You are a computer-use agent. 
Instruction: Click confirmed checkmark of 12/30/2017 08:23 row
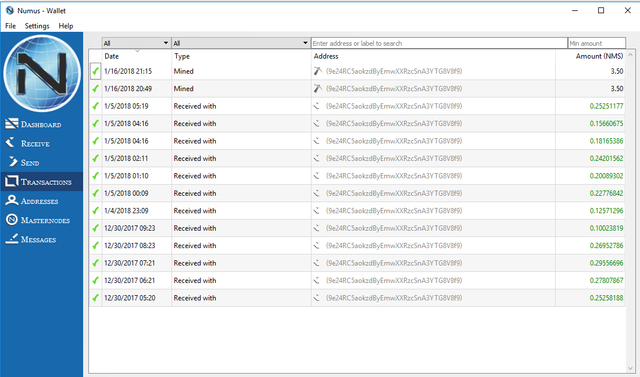tap(96, 246)
